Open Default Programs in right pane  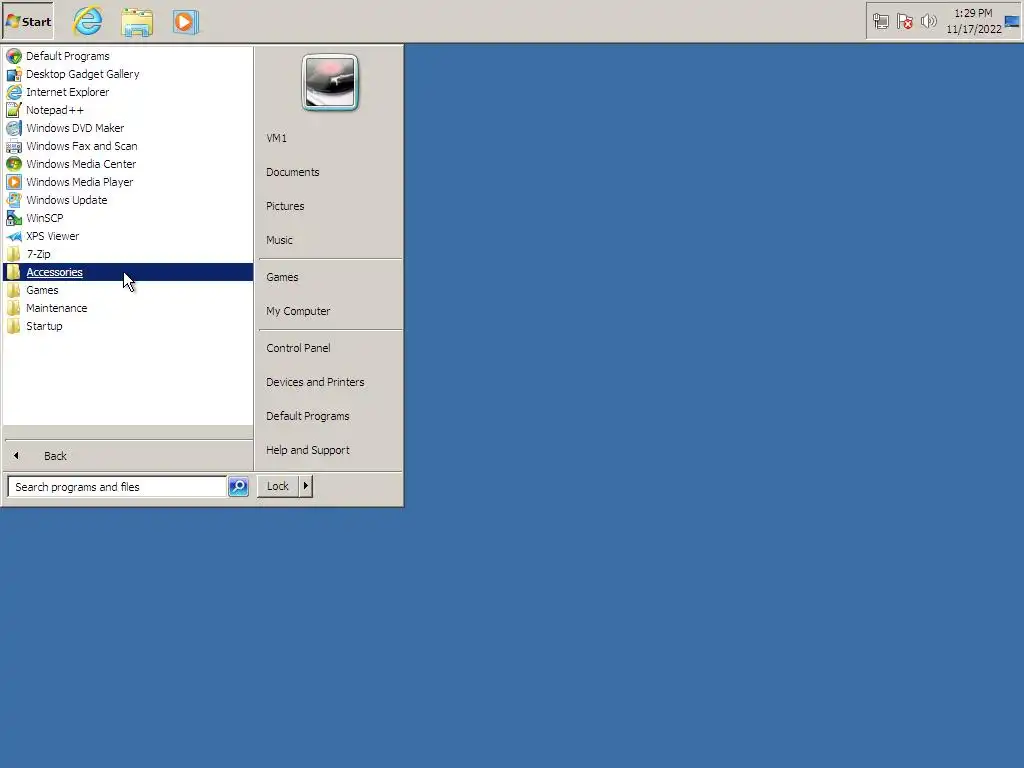click(x=308, y=416)
